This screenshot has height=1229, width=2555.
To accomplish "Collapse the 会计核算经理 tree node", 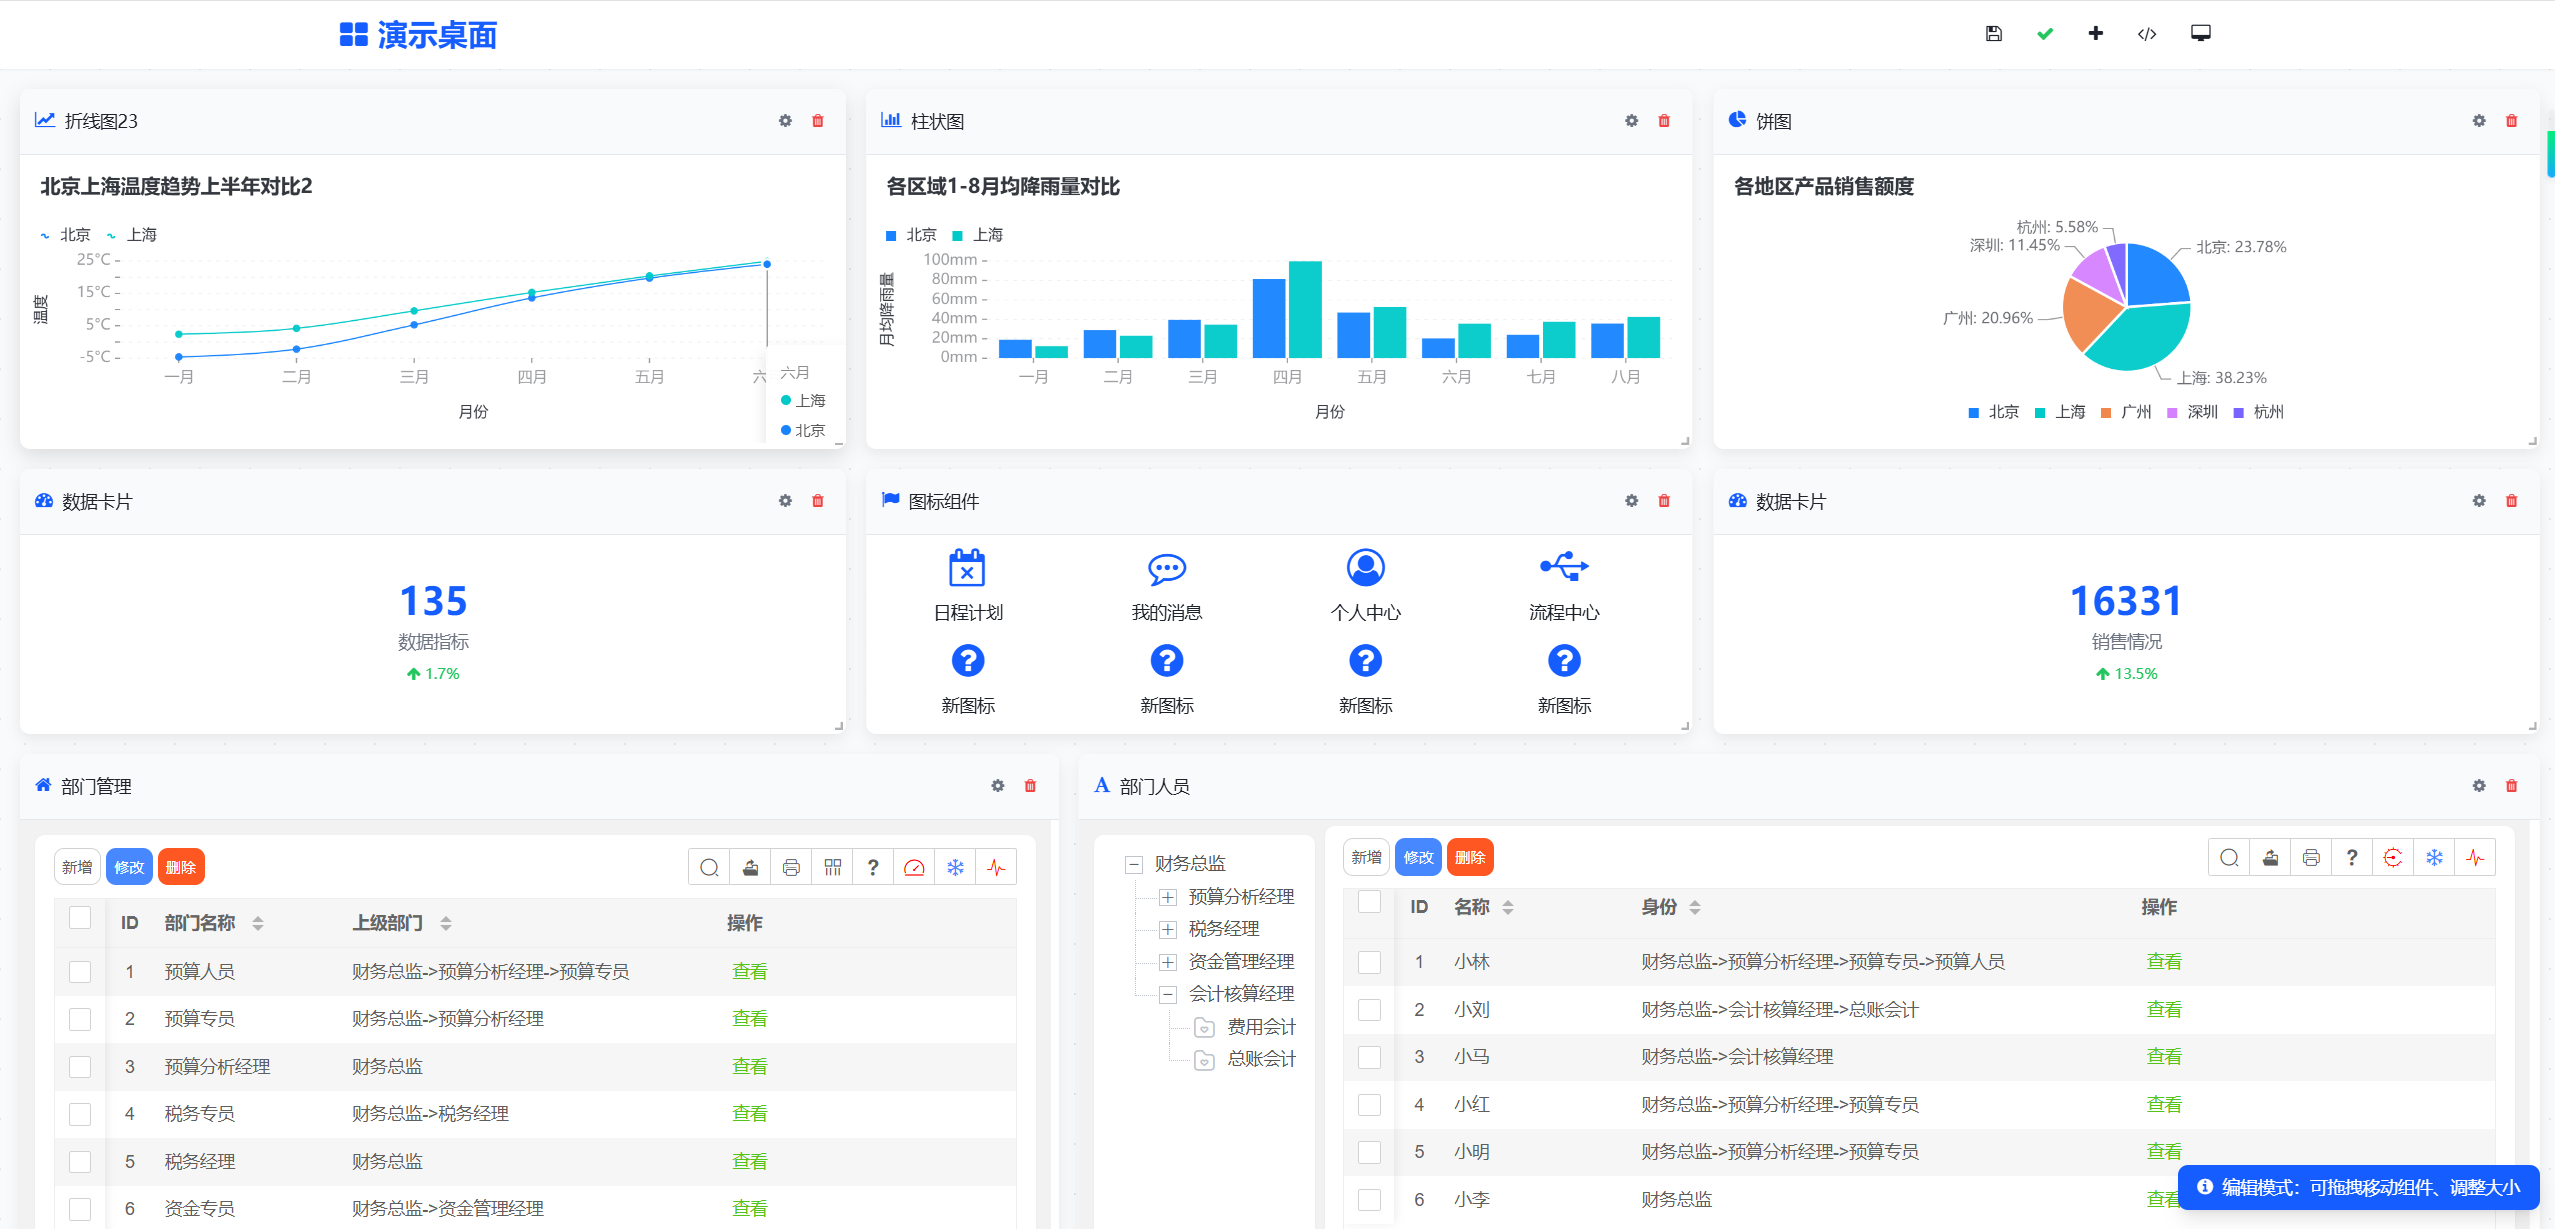I will click(x=1167, y=994).
